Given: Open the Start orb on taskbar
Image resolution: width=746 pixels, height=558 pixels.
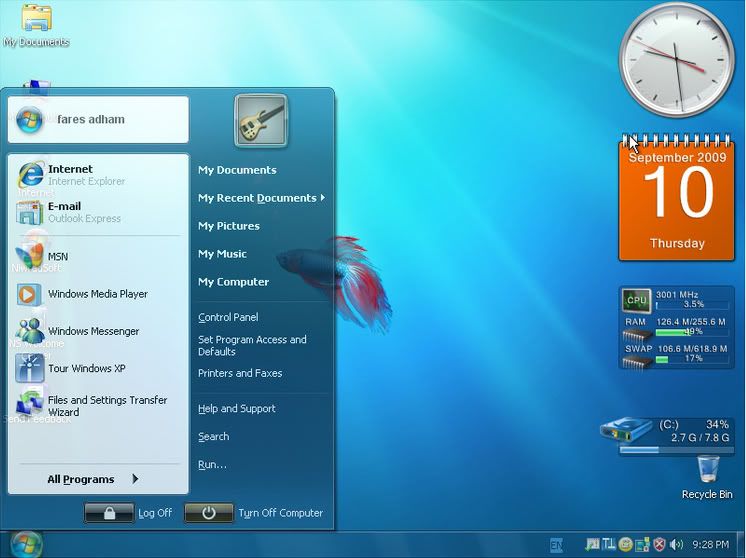Looking at the screenshot, I should tap(26, 545).
